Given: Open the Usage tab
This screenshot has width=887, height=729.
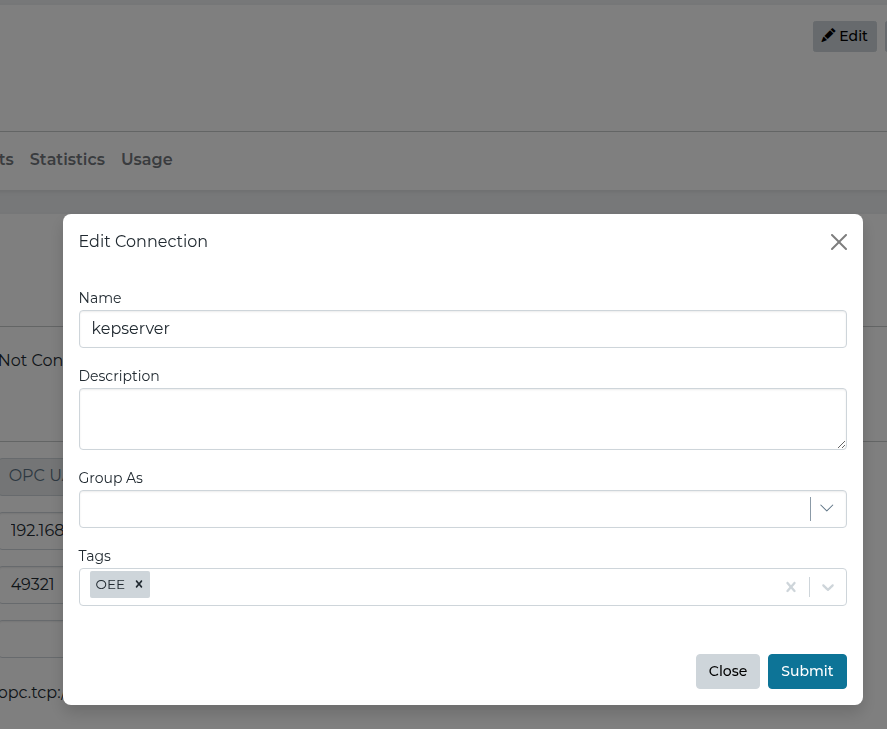Looking at the screenshot, I should 146,159.
